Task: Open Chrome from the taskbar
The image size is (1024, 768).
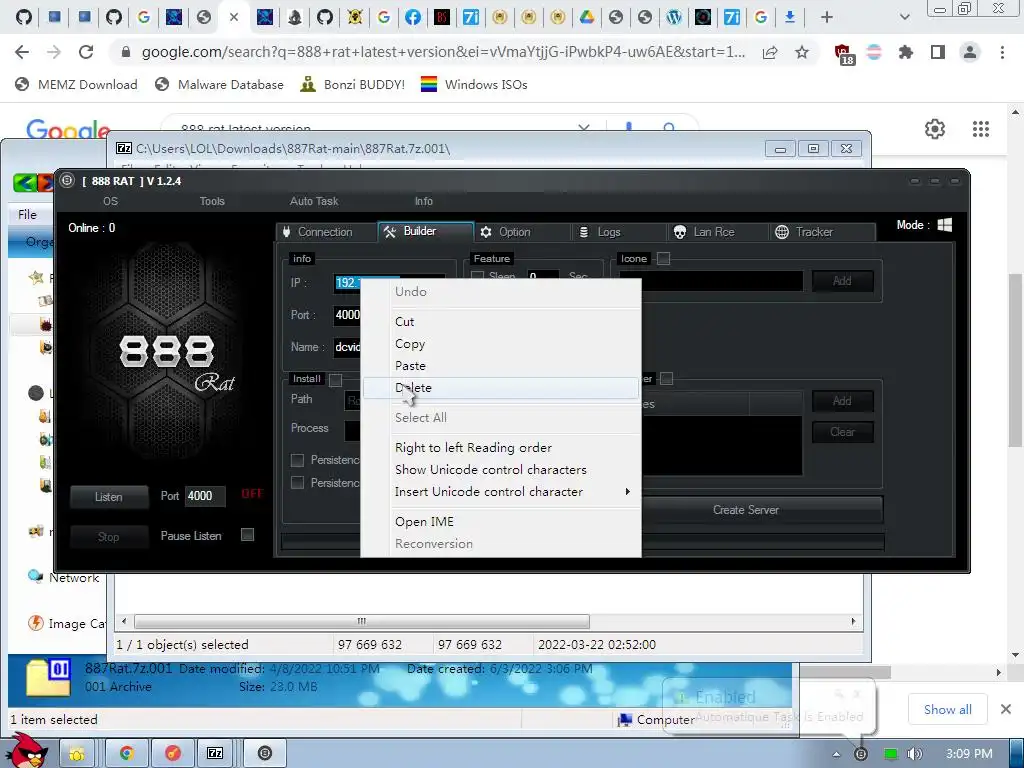Action: click(126, 753)
